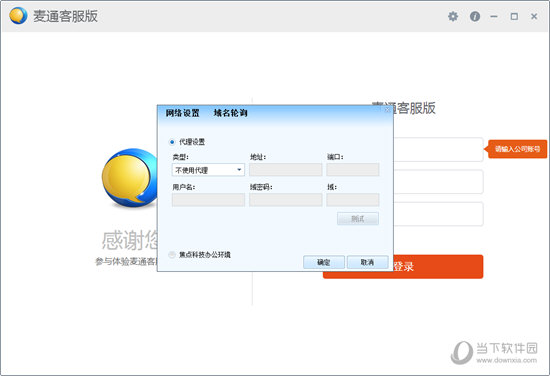550x376 pixels.
Task: Click the proxy password input field
Action: (x=286, y=200)
